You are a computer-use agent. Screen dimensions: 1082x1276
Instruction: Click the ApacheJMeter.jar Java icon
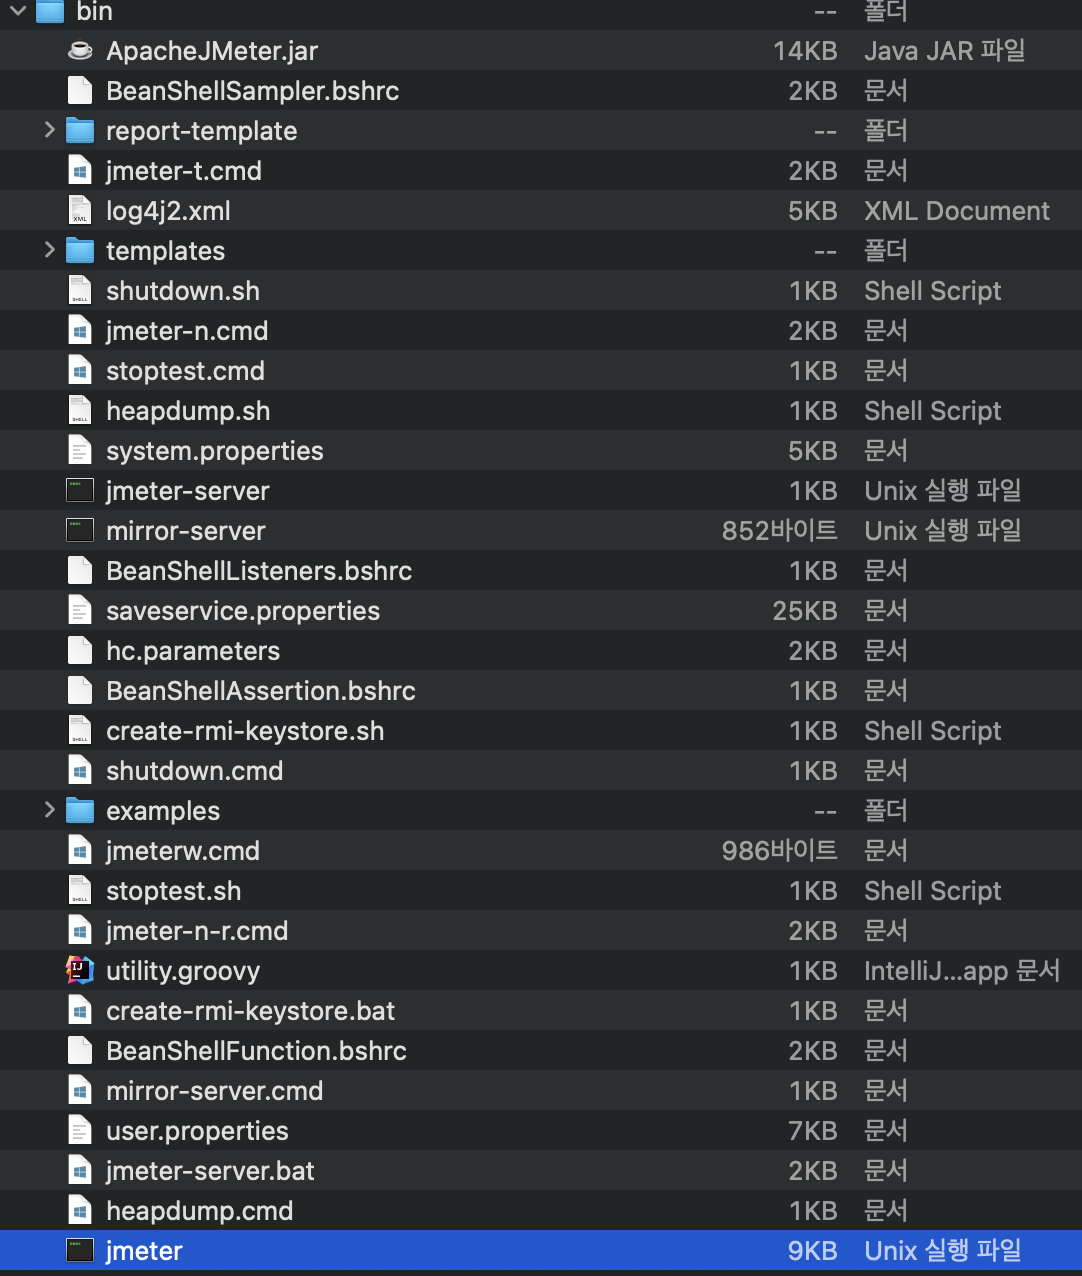point(80,51)
